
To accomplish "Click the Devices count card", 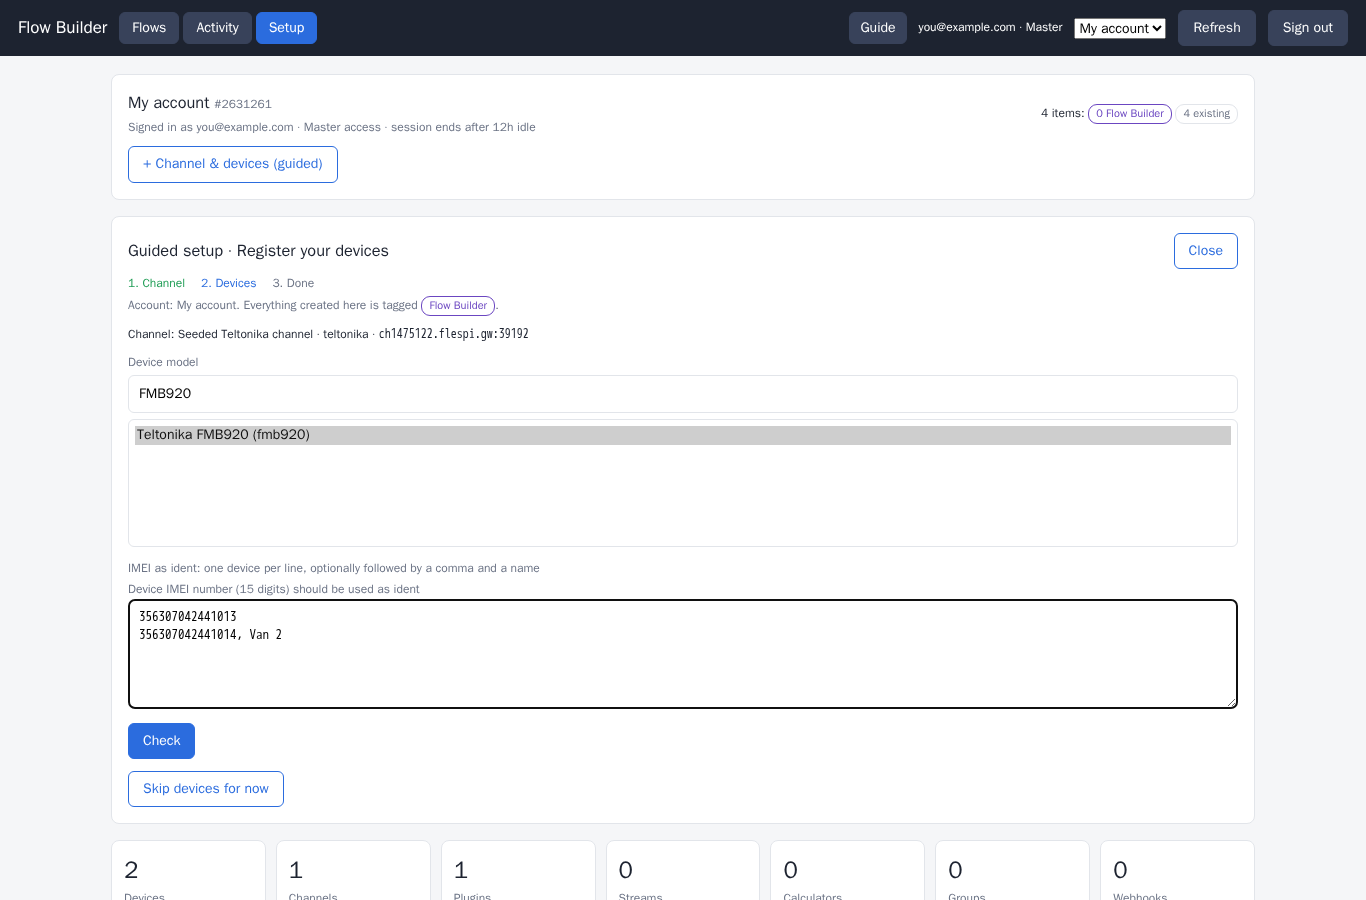I will [x=188, y=871].
